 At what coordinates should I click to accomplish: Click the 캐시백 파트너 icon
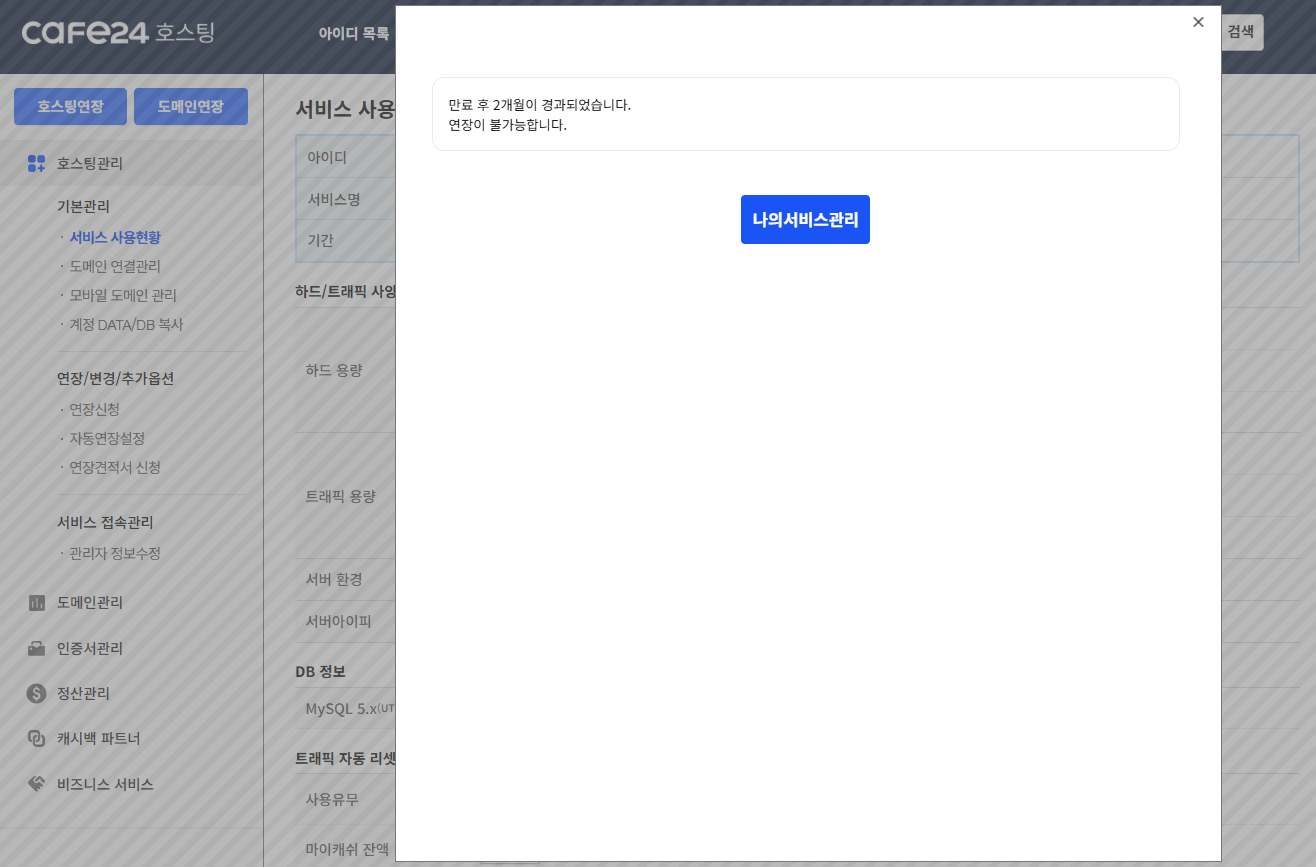[x=37, y=738]
